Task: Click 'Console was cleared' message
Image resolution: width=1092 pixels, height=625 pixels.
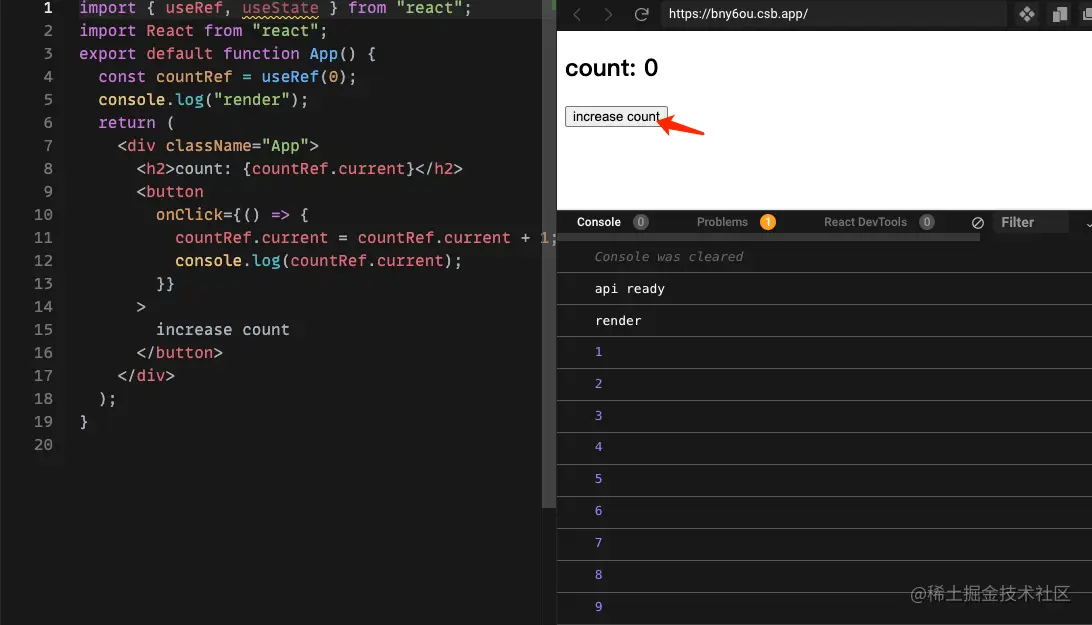Action: pyautogui.click(x=669, y=256)
